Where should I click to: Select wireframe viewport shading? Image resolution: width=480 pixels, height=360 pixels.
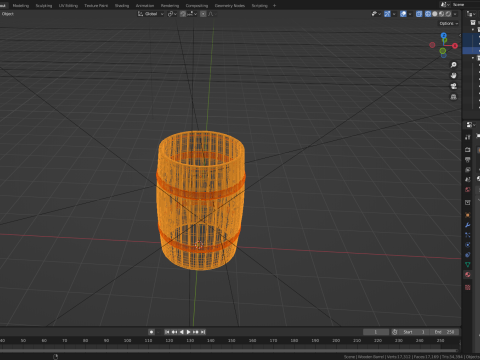[428, 14]
